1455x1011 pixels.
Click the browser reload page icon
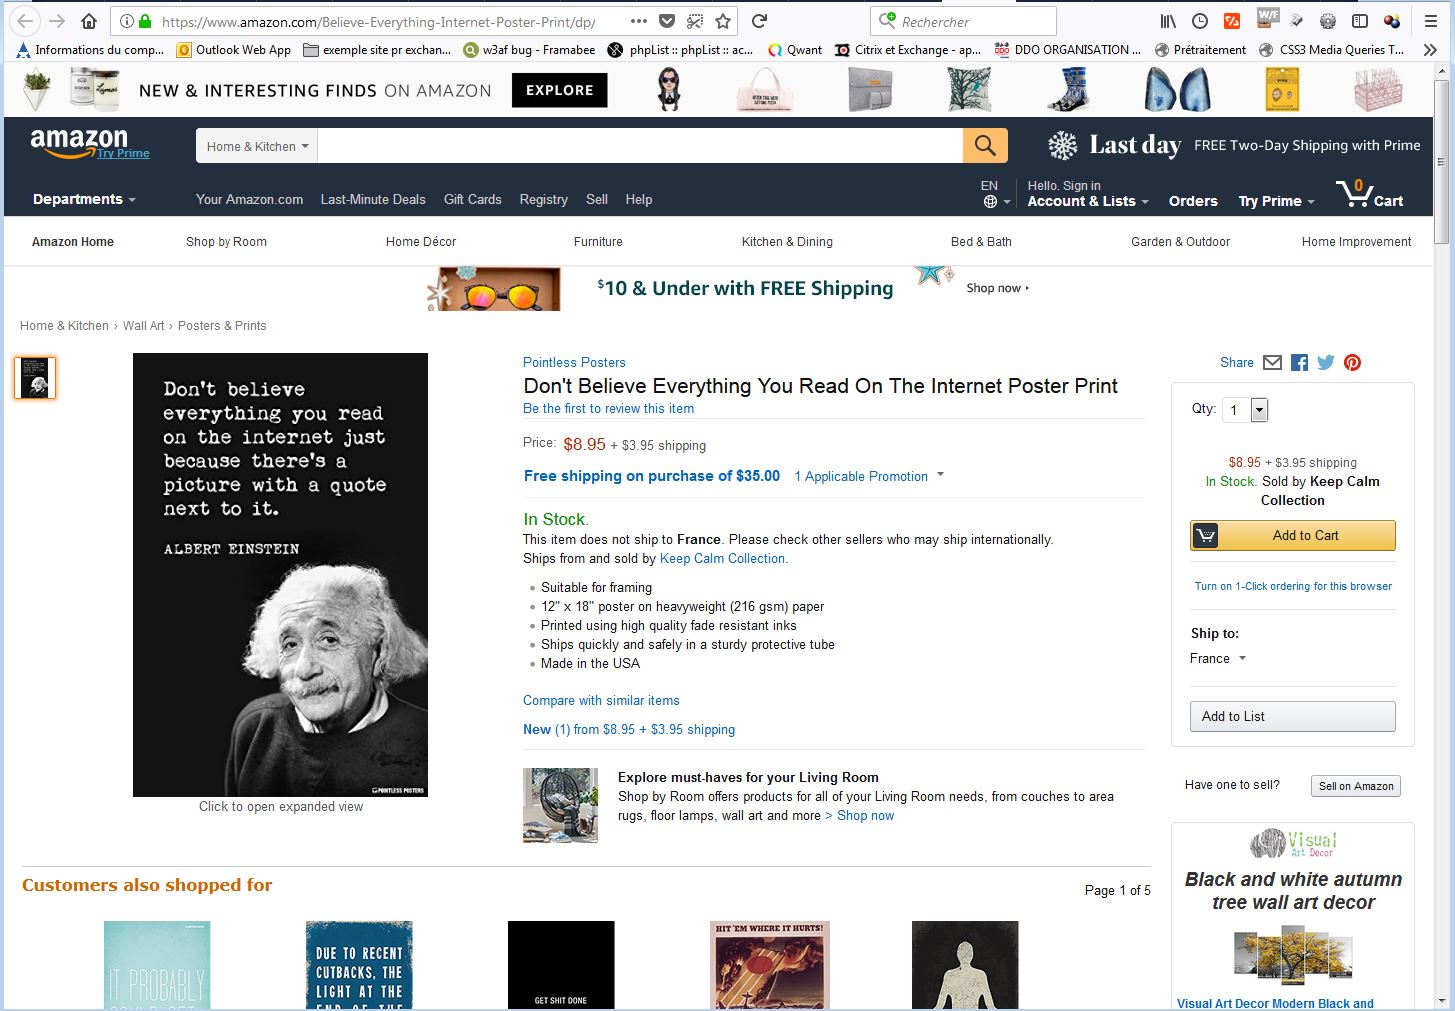pyautogui.click(x=759, y=21)
